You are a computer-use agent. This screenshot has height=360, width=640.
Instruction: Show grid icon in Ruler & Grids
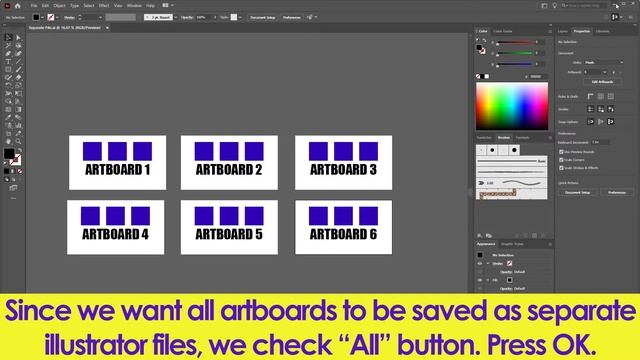[600, 96]
